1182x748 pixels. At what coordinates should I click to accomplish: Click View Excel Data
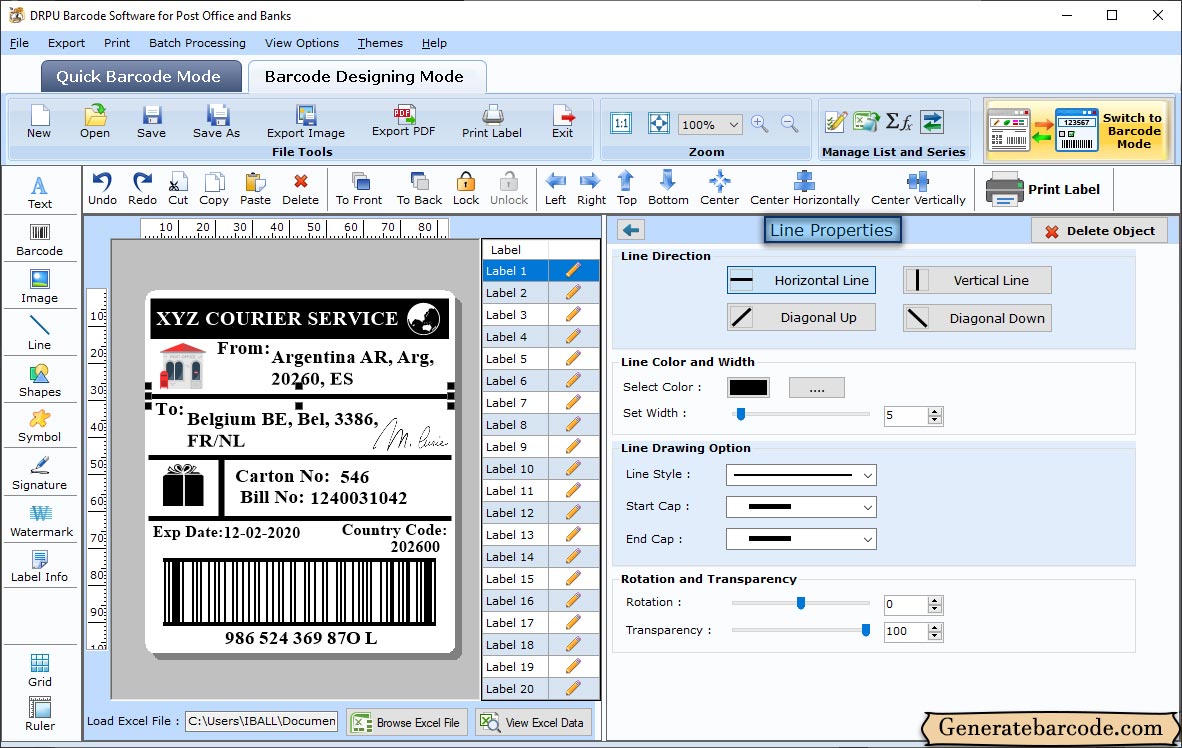pyautogui.click(x=533, y=722)
